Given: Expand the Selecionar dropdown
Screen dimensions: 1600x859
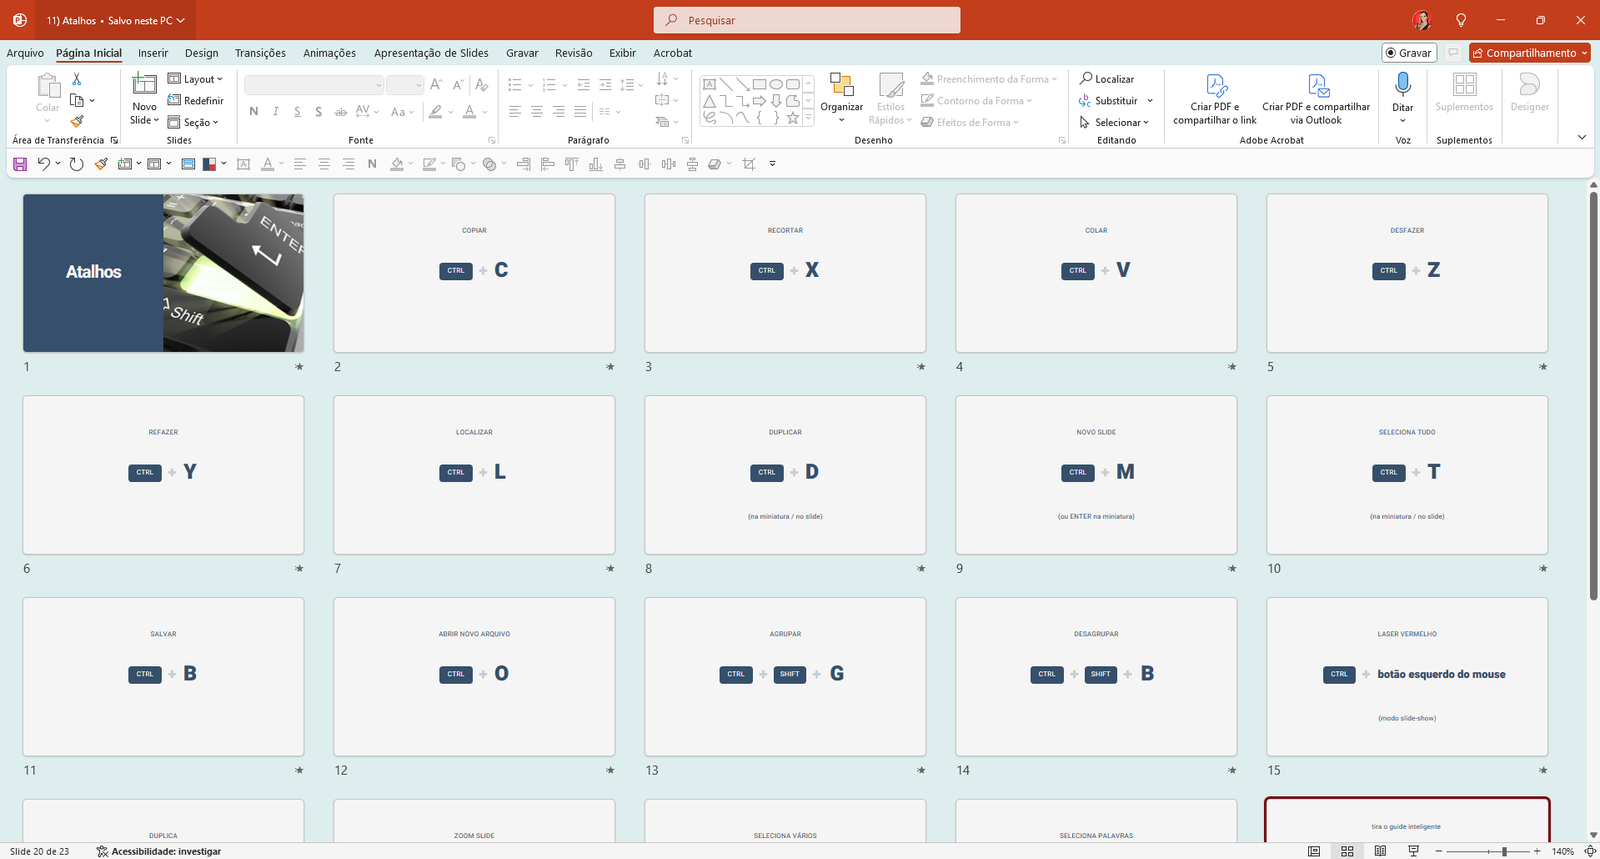Looking at the screenshot, I should click(x=1115, y=122).
